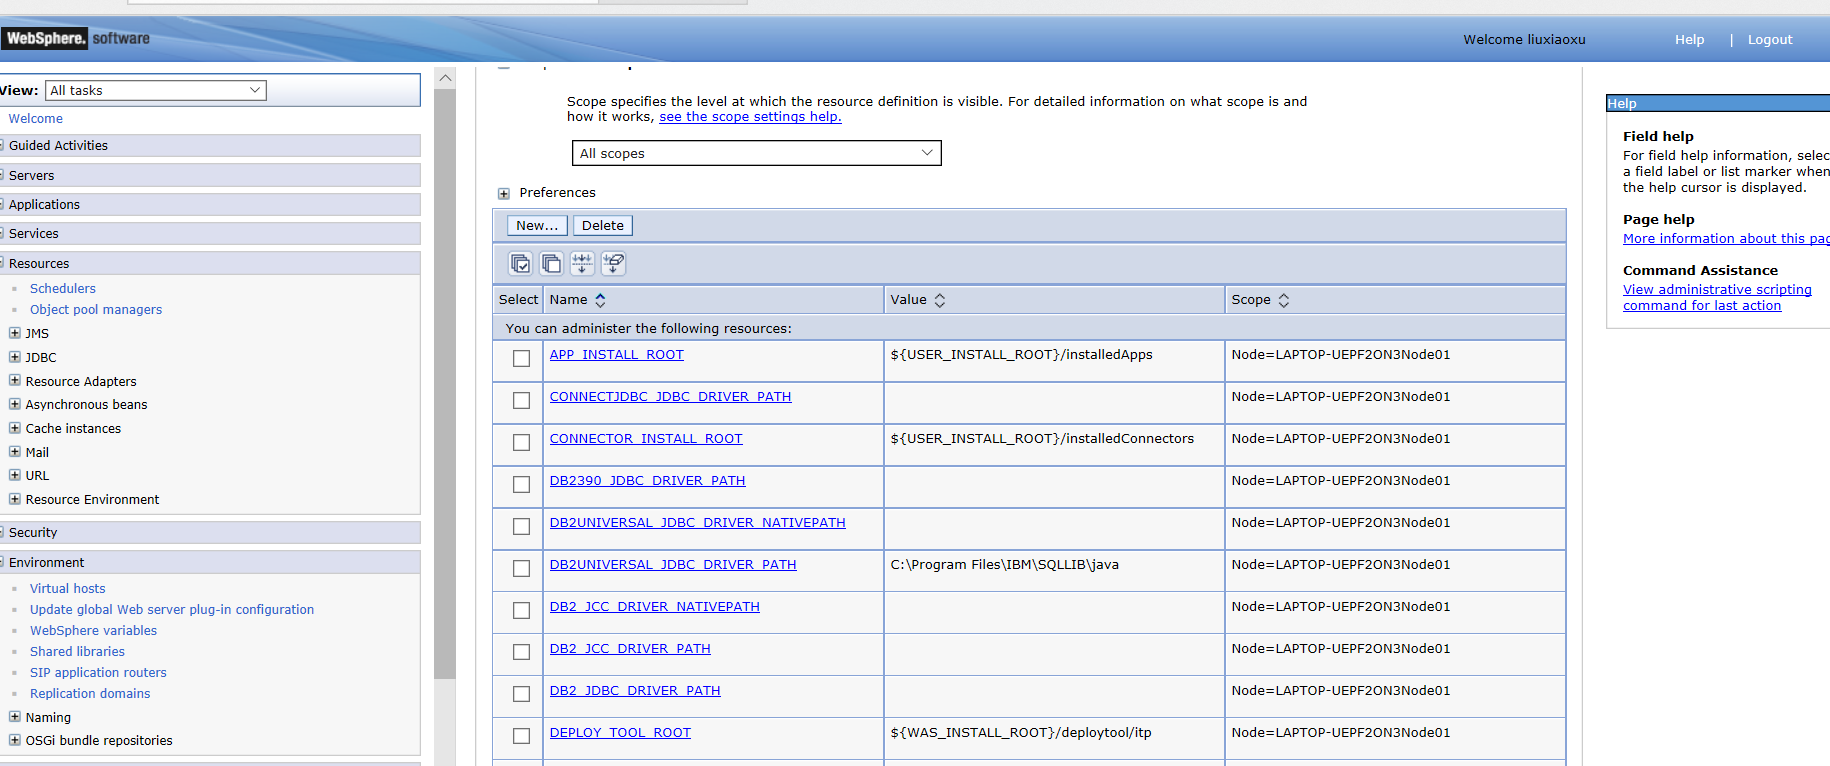
Task: Check the DB2UNIVERSAL_JDBC_DRIVER_PATH row checkbox
Action: [x=521, y=568]
